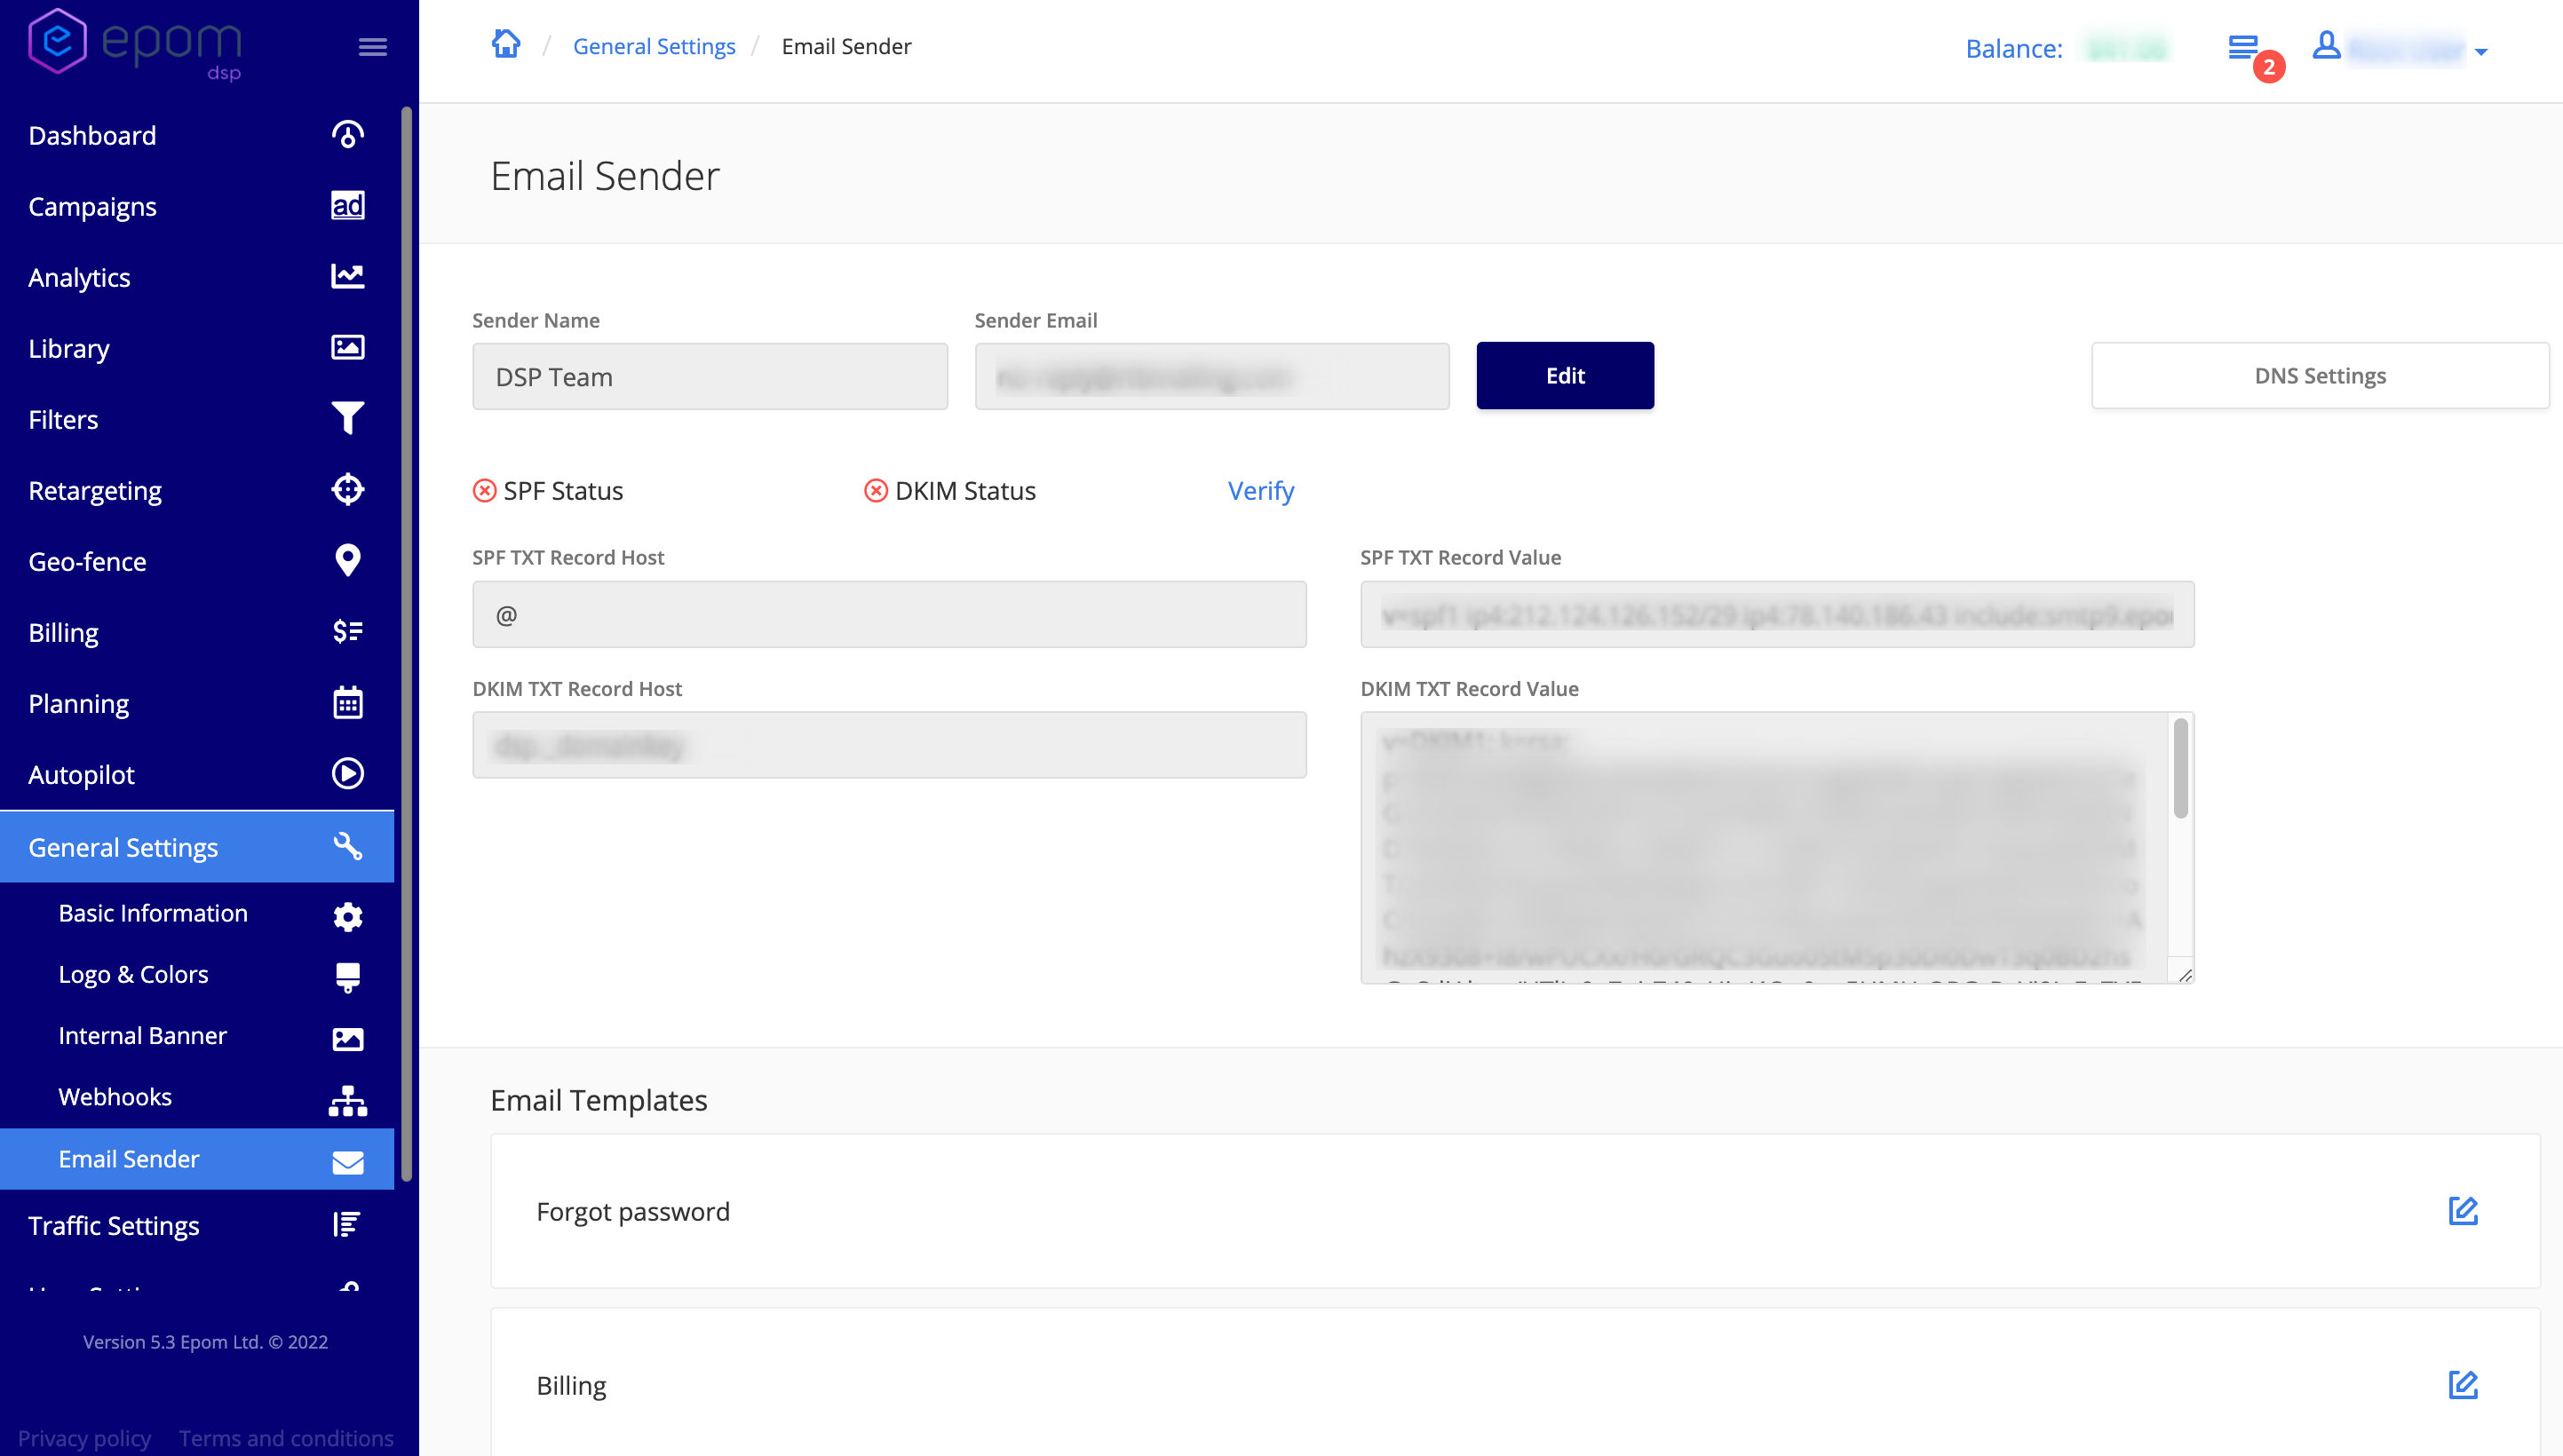
Task: Click the Sender Name input field
Action: 709,377
